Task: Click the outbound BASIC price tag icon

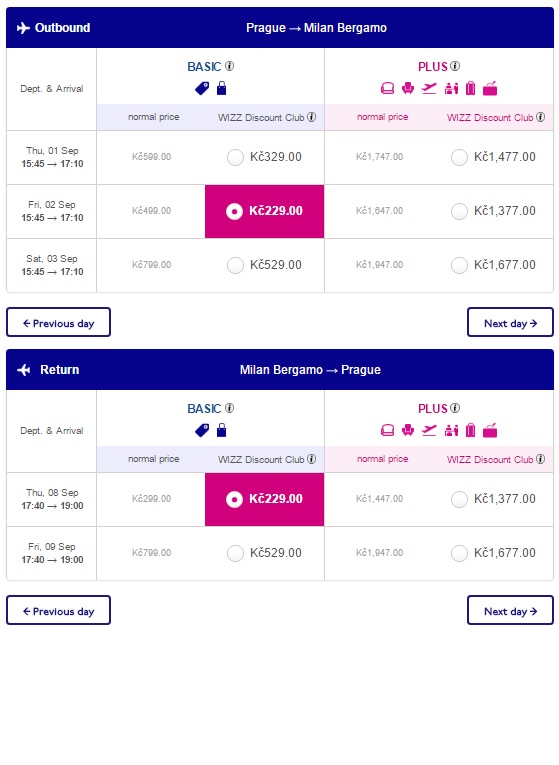Action: [202, 88]
